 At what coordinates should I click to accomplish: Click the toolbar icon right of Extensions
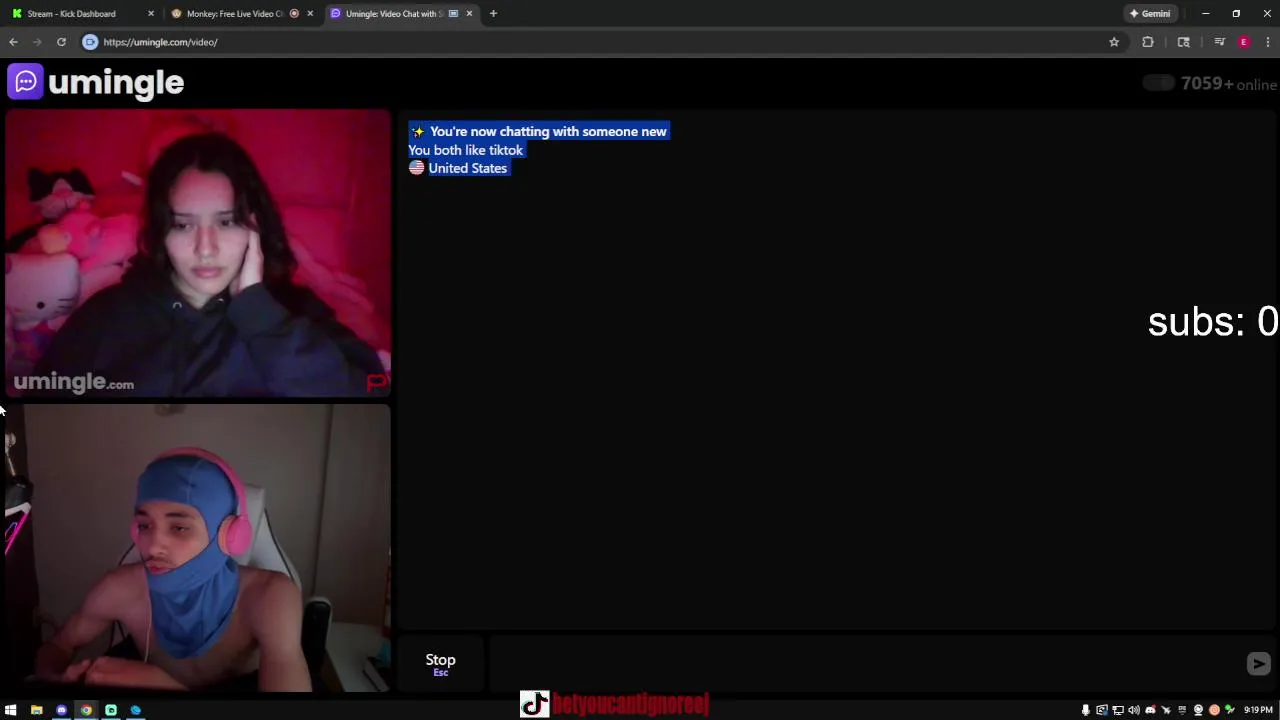[1184, 42]
